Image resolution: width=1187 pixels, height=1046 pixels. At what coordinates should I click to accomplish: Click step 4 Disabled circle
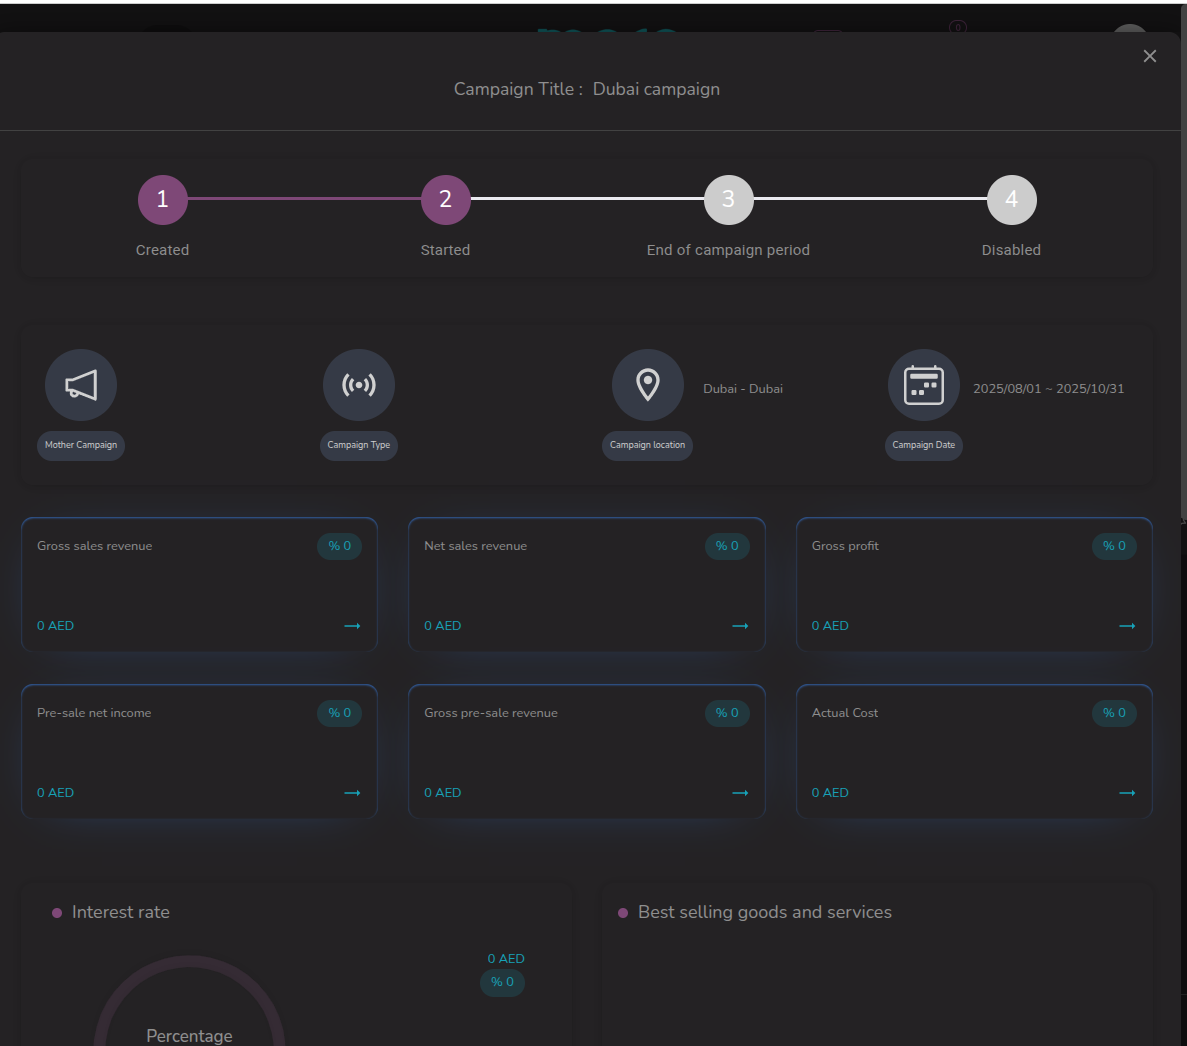pyautogui.click(x=1012, y=200)
